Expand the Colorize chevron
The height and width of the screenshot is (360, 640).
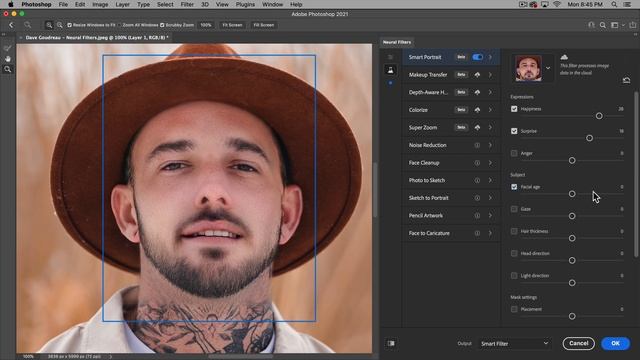click(490, 110)
